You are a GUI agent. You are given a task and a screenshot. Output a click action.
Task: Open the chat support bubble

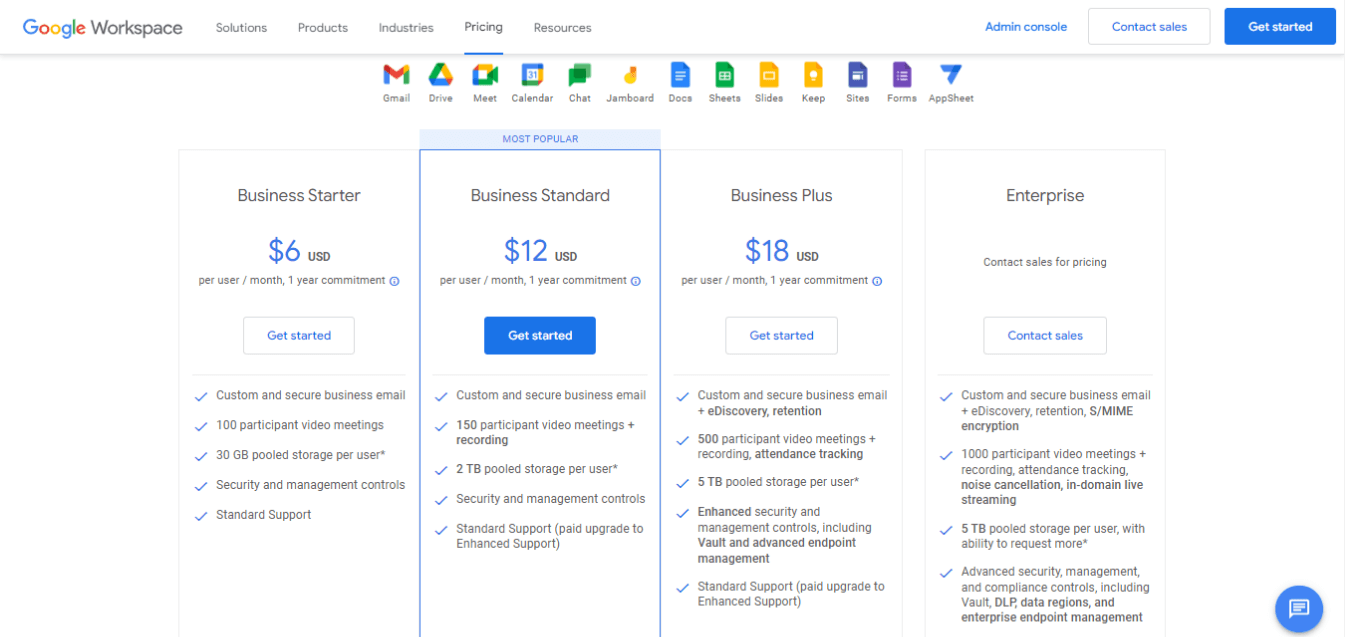pyautogui.click(x=1299, y=609)
